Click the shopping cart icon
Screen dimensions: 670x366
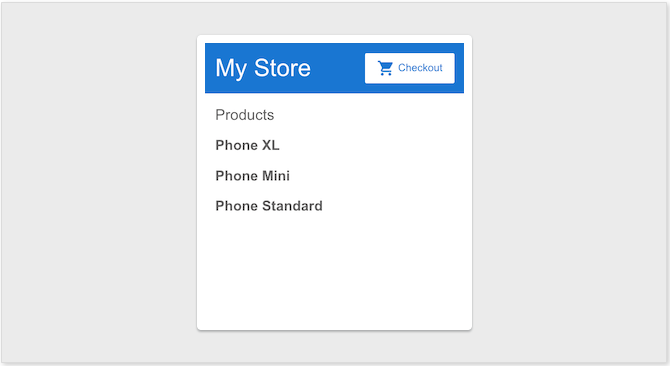tap(385, 68)
